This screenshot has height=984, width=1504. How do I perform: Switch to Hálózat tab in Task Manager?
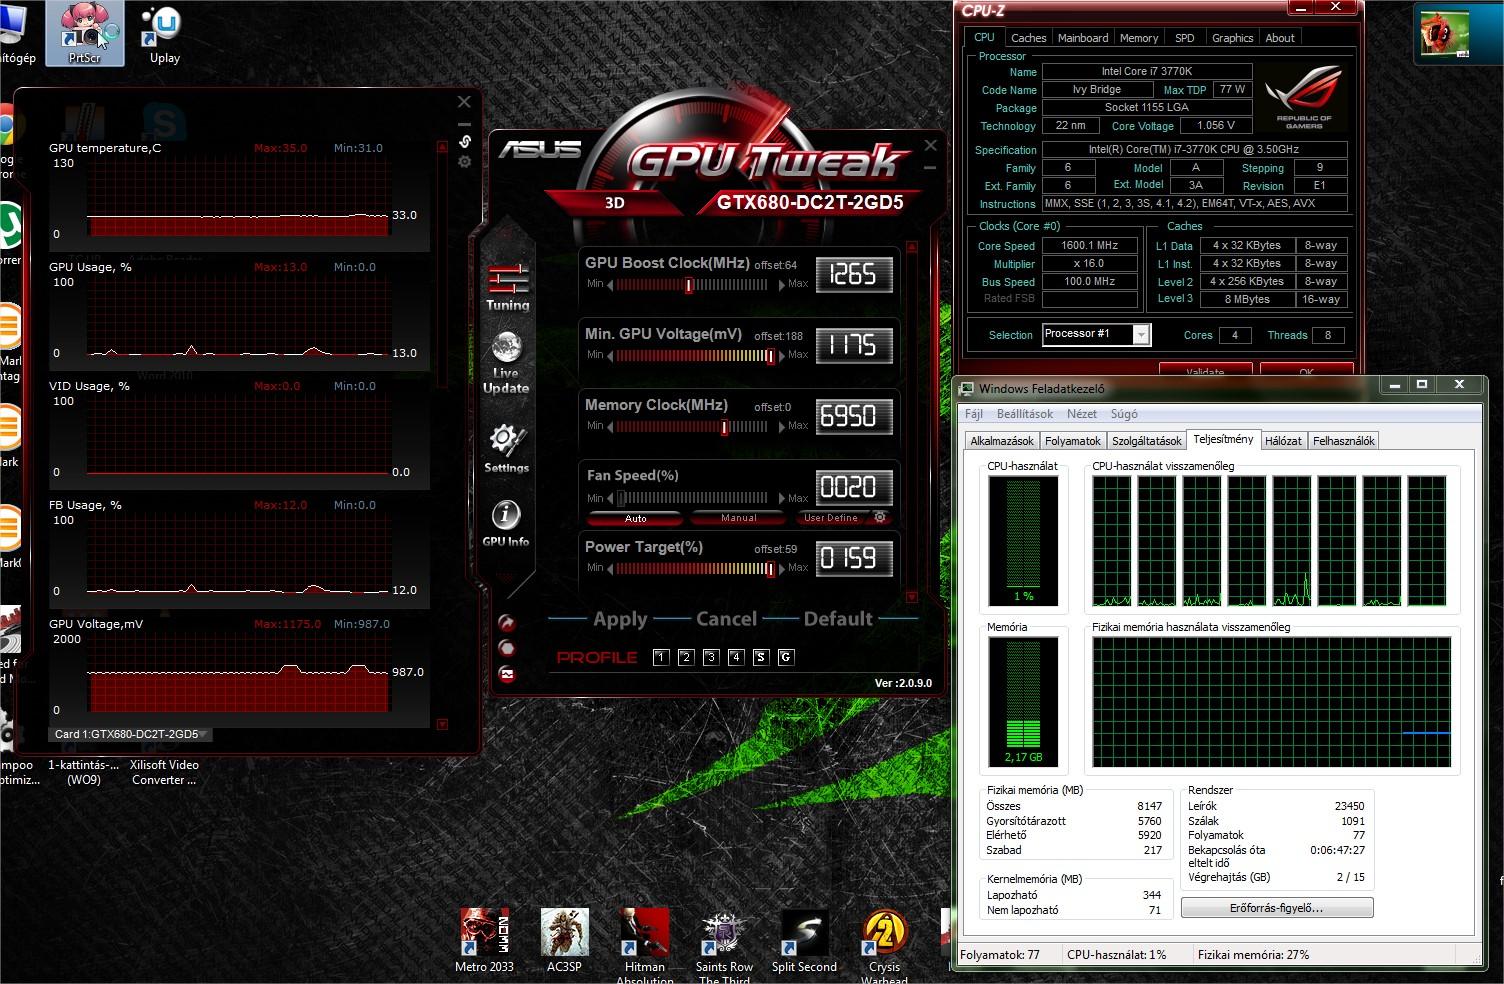[x=1283, y=441]
